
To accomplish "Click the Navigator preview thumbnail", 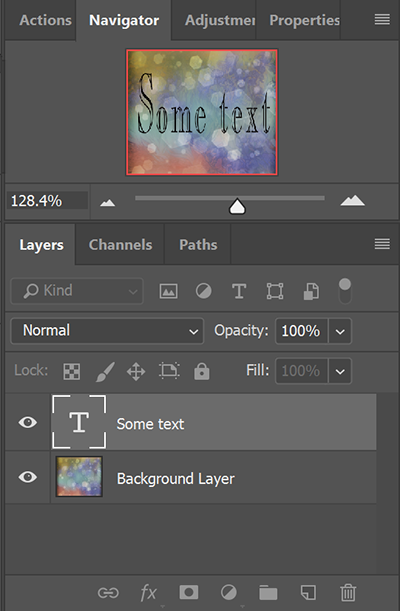I will (x=202, y=112).
